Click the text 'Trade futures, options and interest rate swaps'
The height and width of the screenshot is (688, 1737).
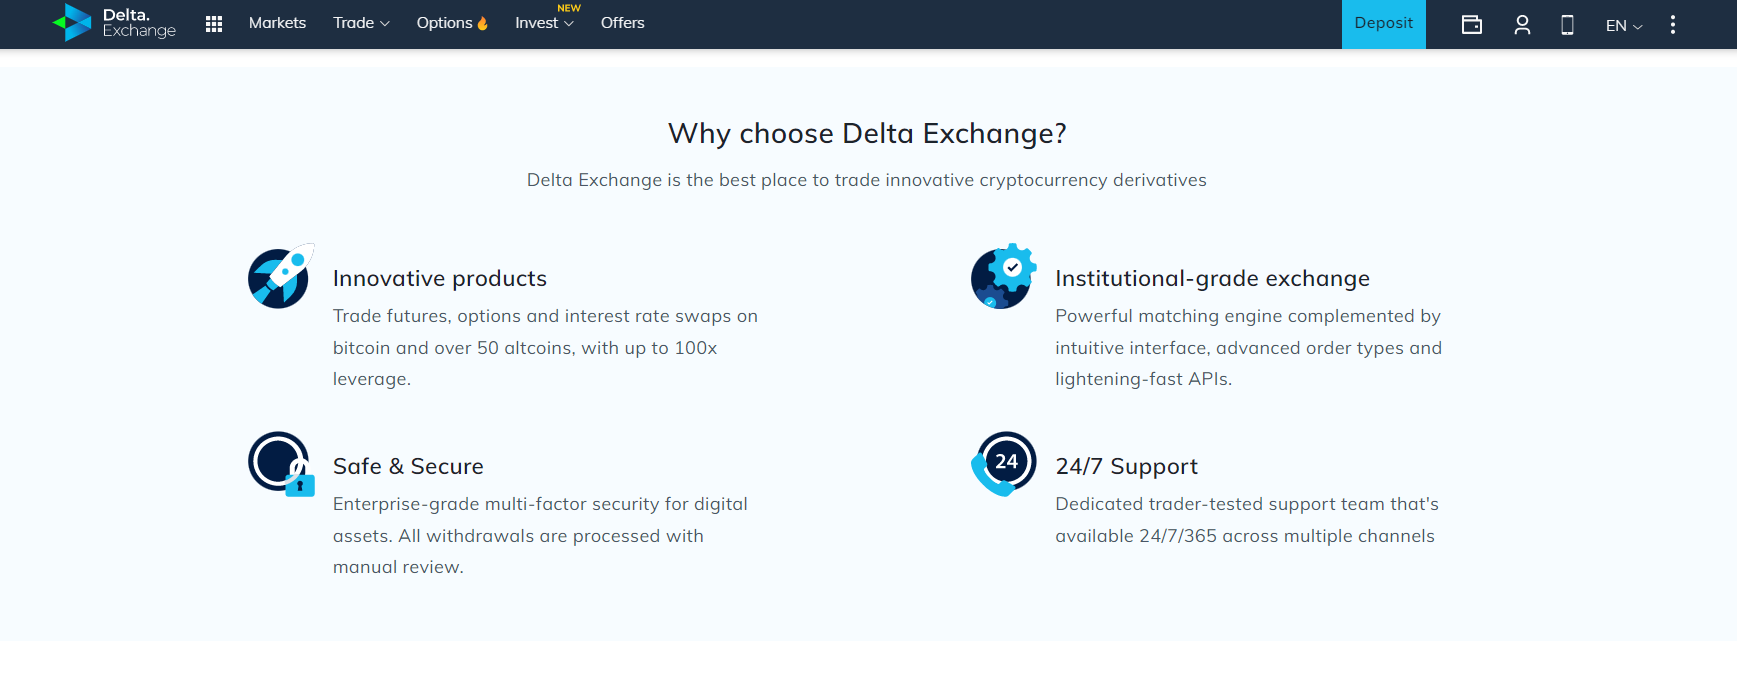pos(532,316)
